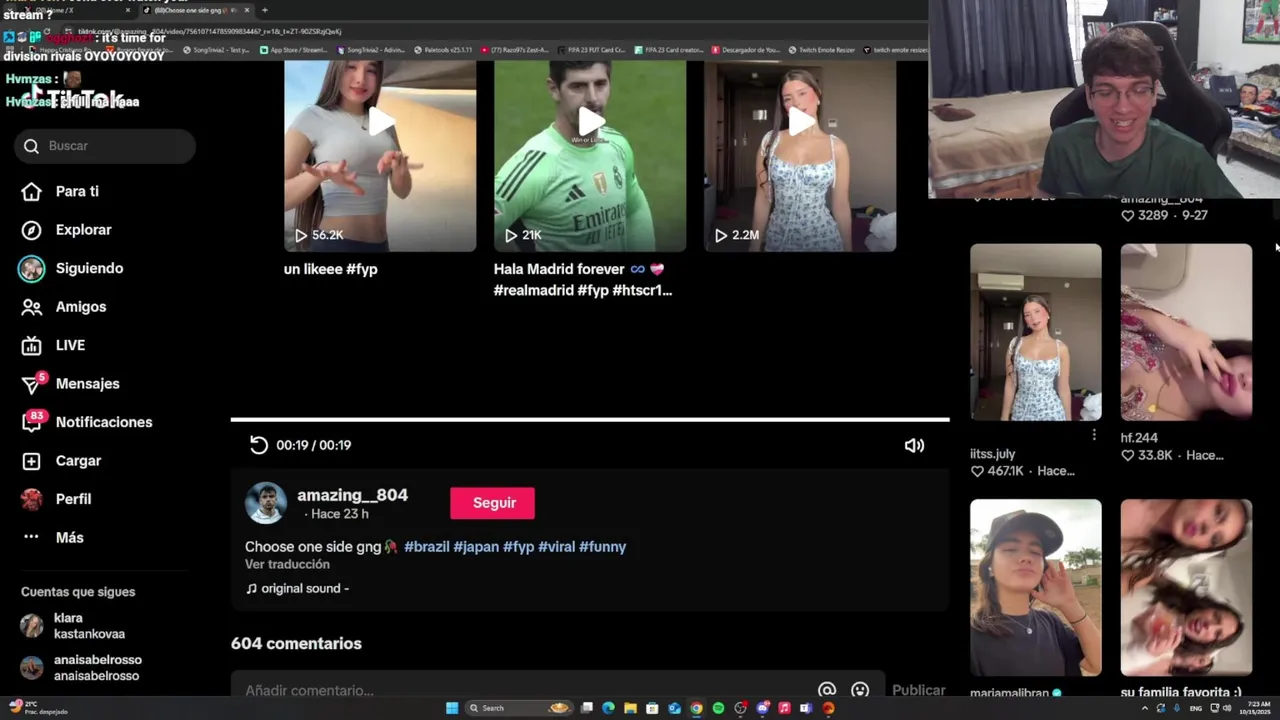Open the FIFA 23 FUT Card Cr... bookmark
Viewport: 1280px width, 720px height.
point(592,49)
